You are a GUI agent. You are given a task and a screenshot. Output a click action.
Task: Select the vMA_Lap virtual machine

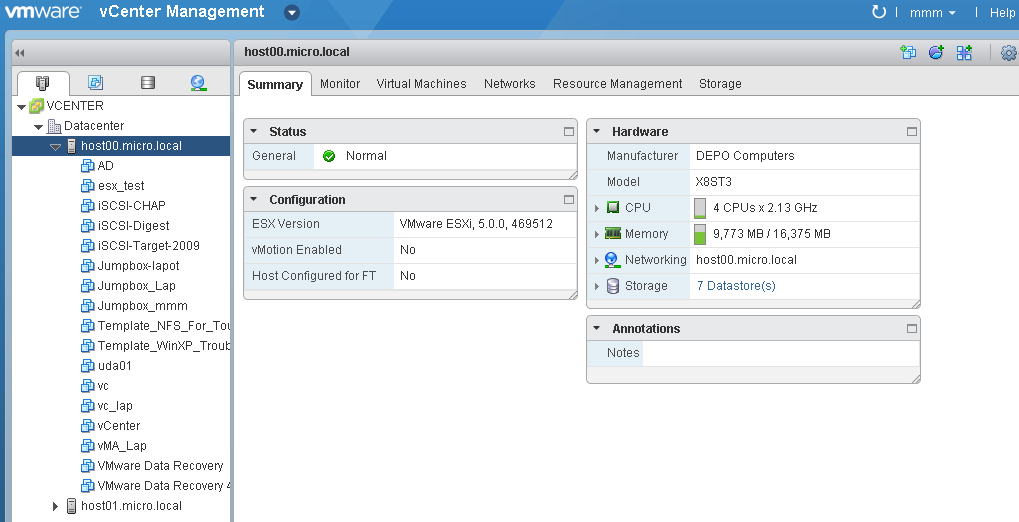[x=122, y=445]
